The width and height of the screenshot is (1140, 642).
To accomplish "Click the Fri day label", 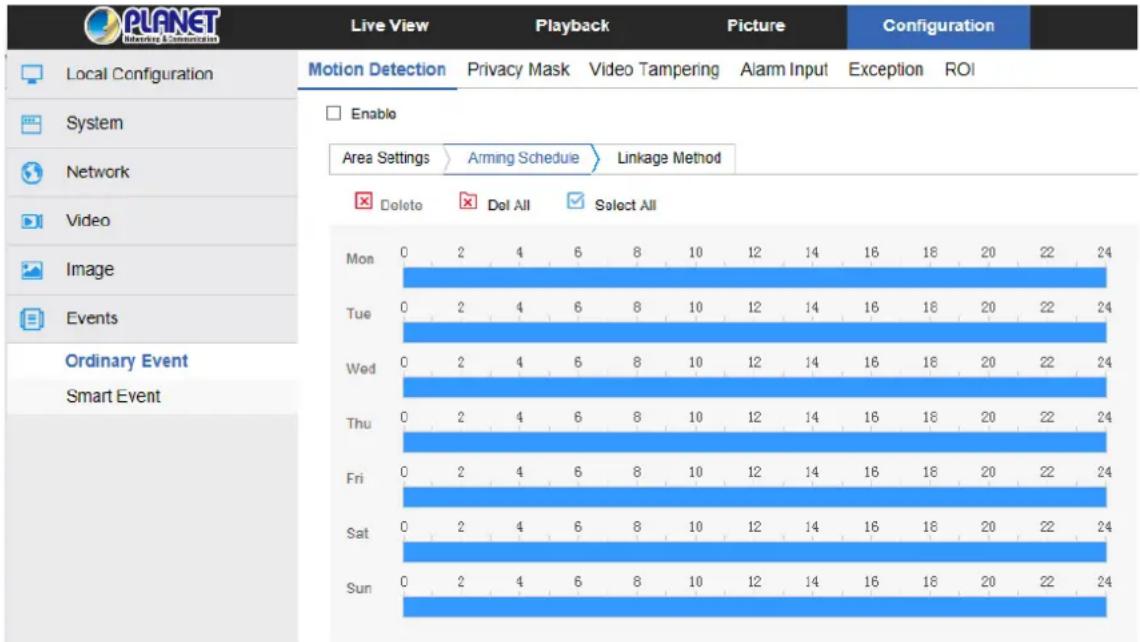I will (354, 478).
